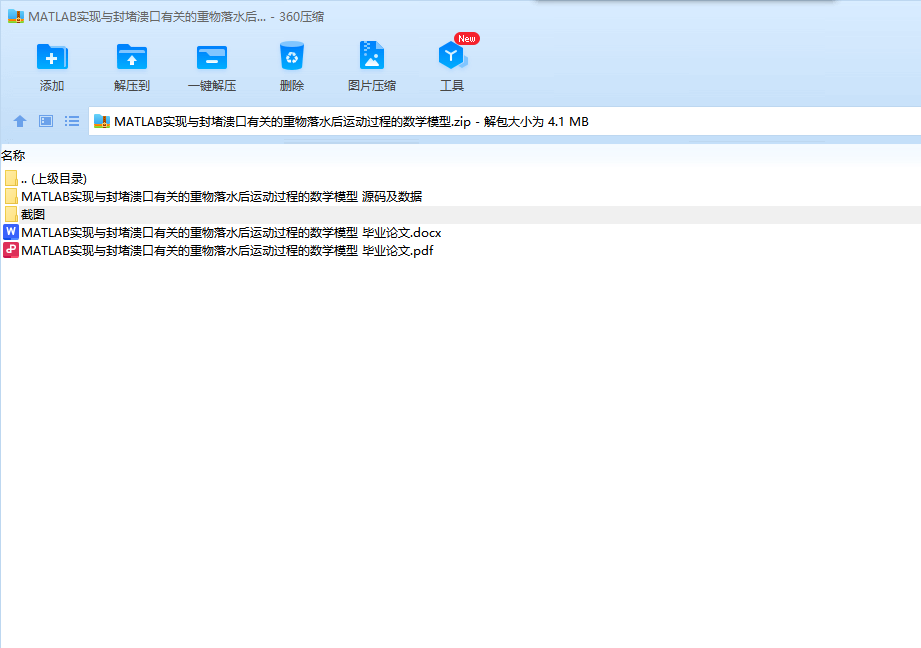
Task: Go up one level with the arrow icon
Action: [20, 121]
